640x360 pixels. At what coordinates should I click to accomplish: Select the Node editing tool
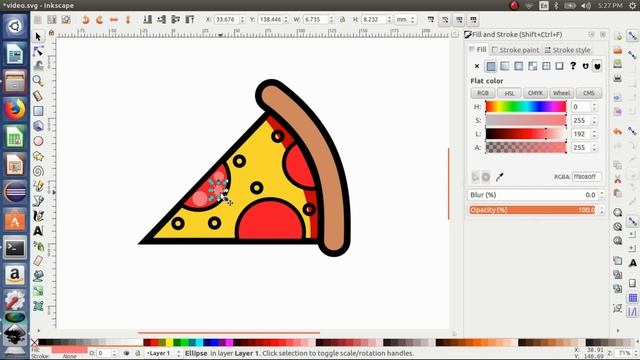pos(38,51)
